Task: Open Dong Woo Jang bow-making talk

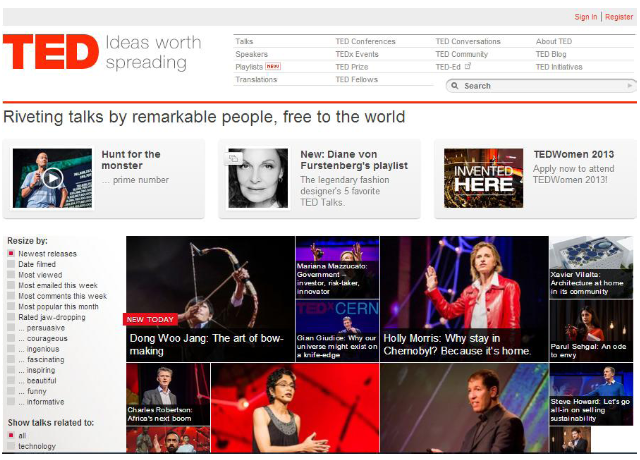Action: click(210, 299)
